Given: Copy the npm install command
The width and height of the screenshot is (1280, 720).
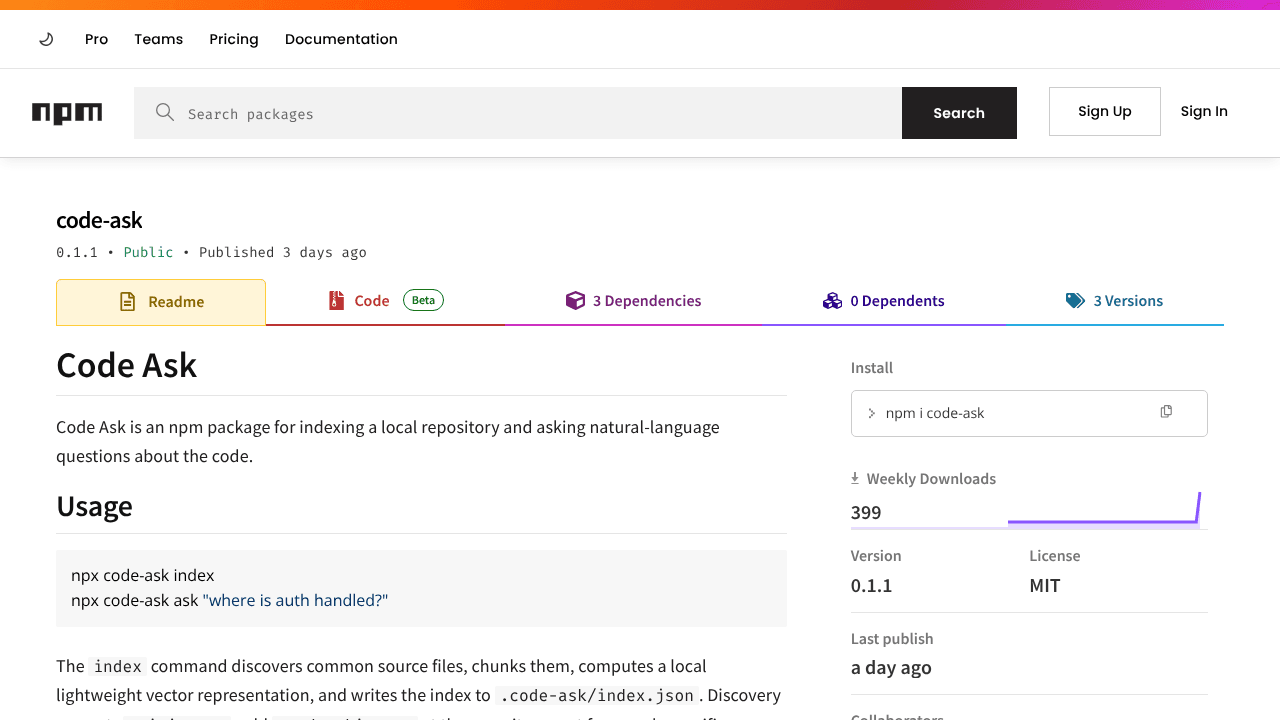Looking at the screenshot, I should click(x=1166, y=412).
